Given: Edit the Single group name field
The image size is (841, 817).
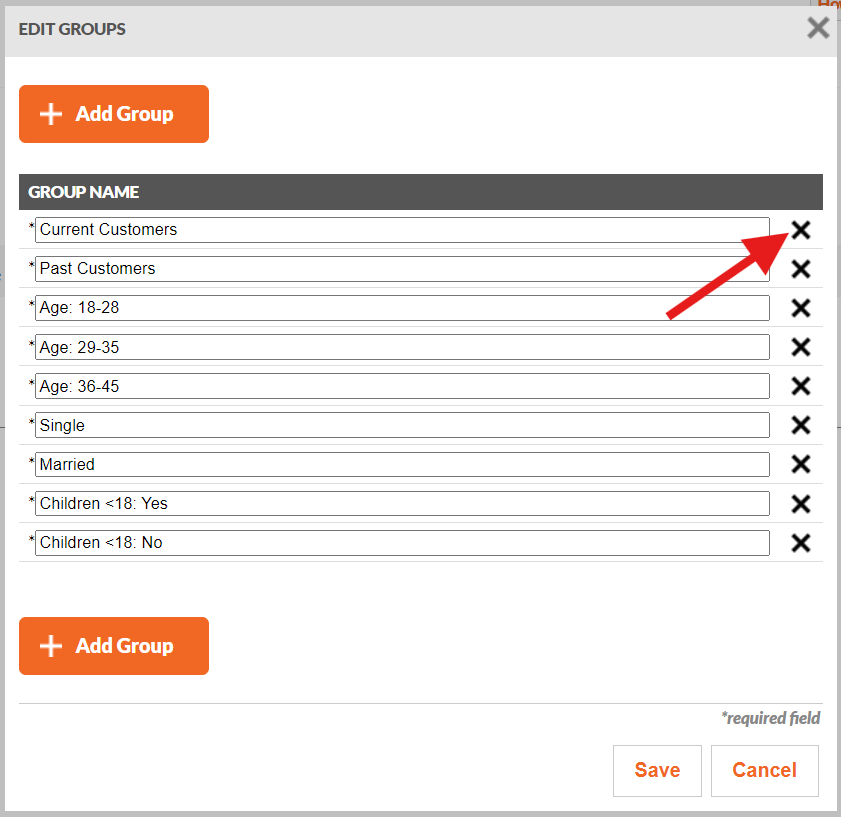Looking at the screenshot, I should coord(402,425).
